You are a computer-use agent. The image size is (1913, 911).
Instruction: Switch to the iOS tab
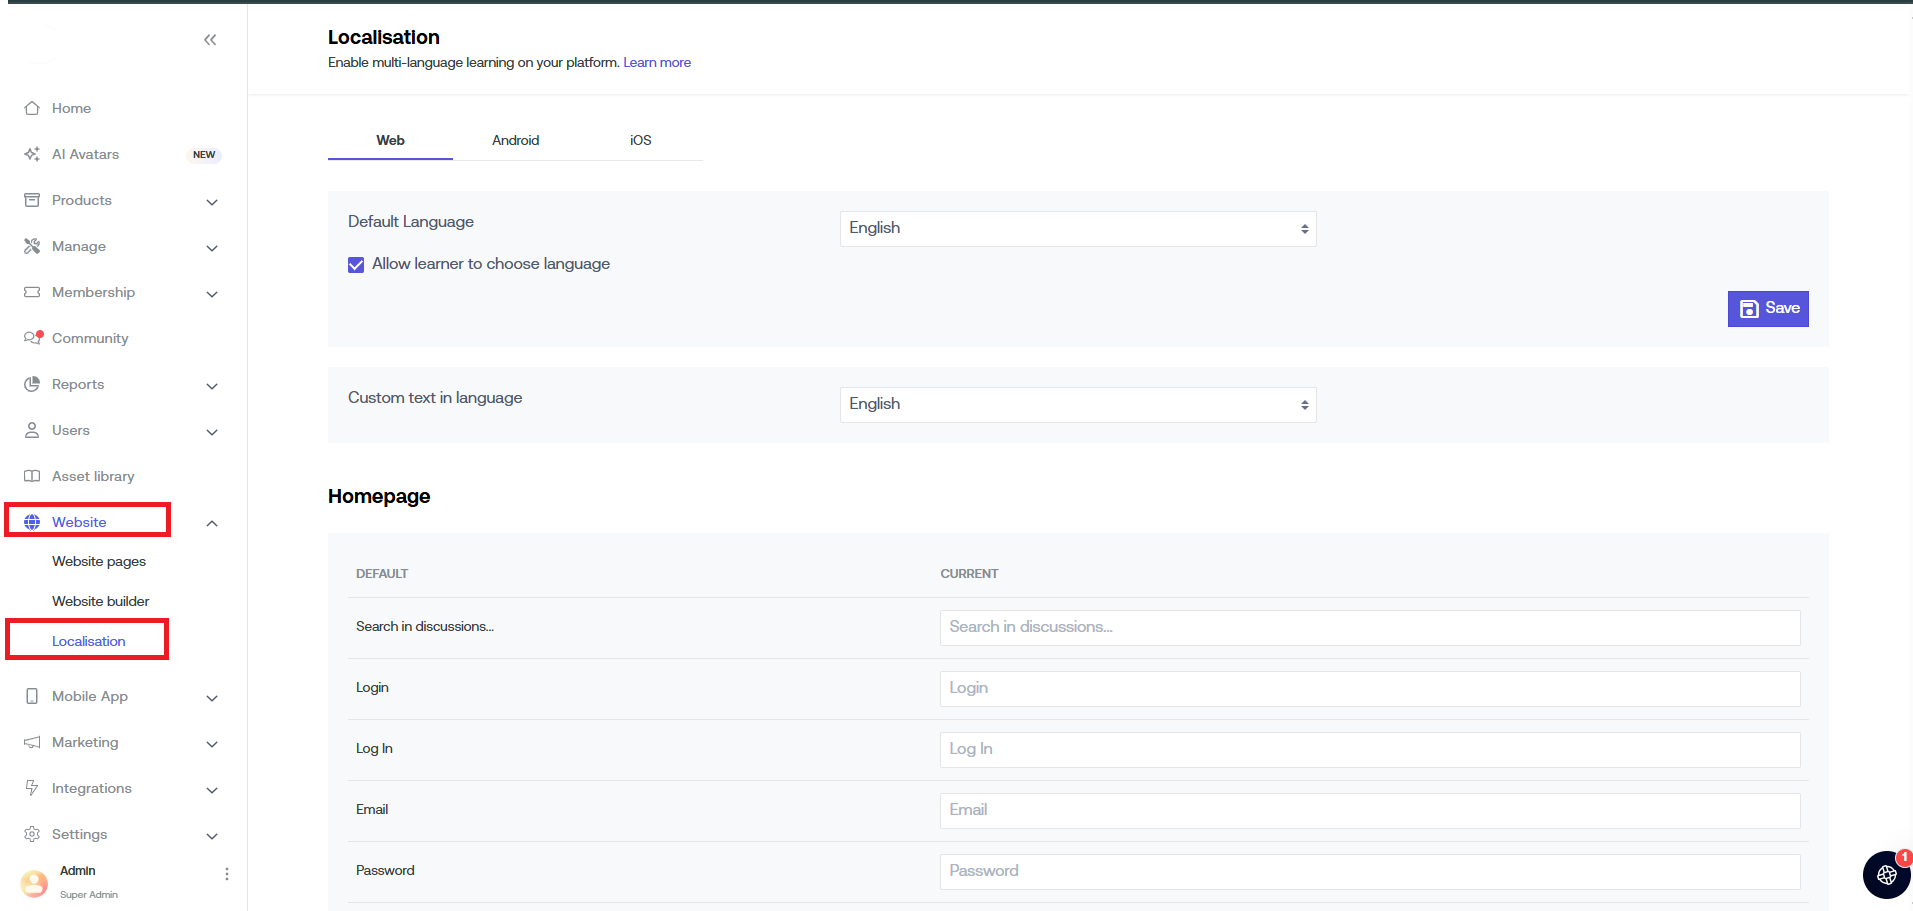[x=640, y=141]
